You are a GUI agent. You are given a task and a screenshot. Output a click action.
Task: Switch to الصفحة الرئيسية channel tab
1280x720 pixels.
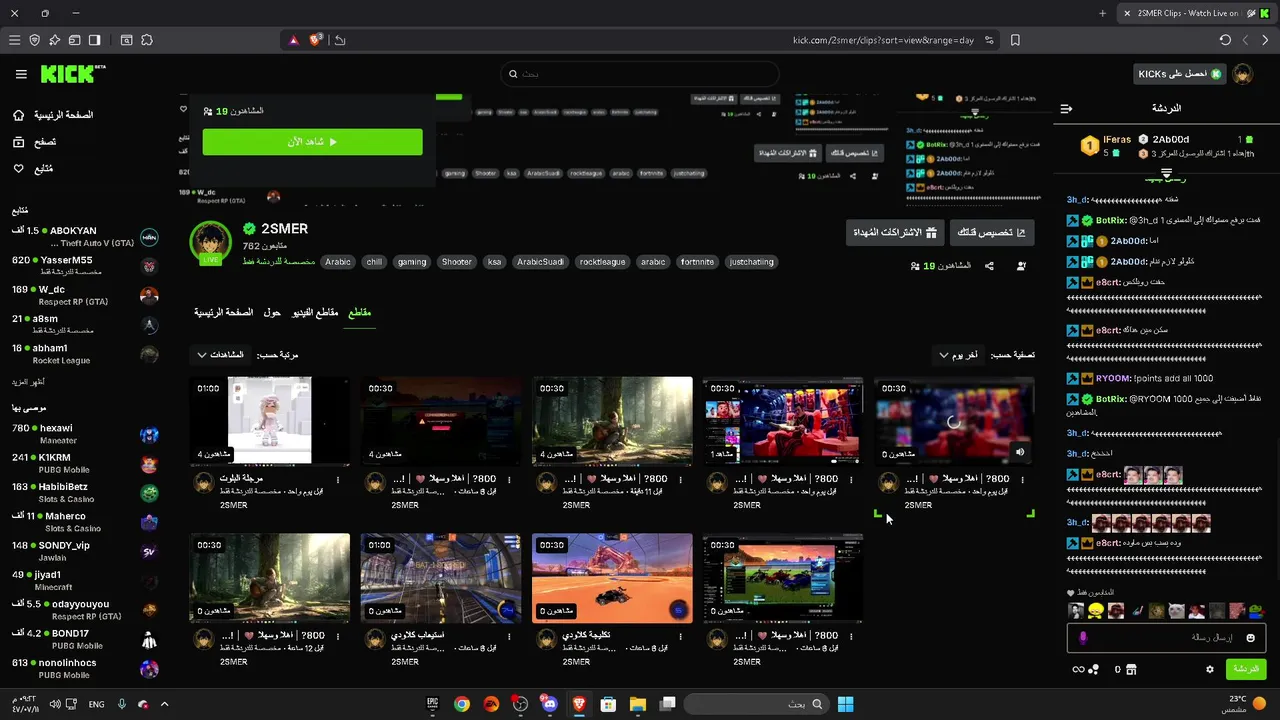point(224,313)
